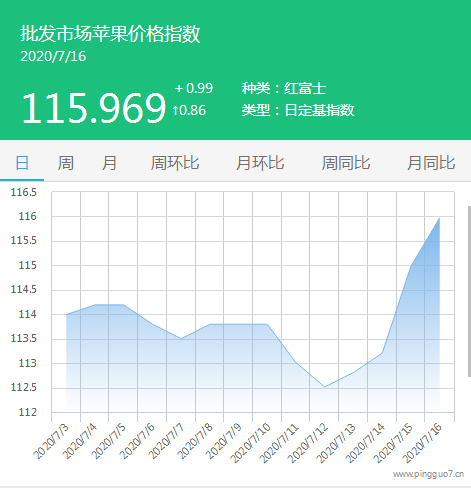Click the 2020/7/7 dip data point
471x488 pixels.
coord(181,339)
